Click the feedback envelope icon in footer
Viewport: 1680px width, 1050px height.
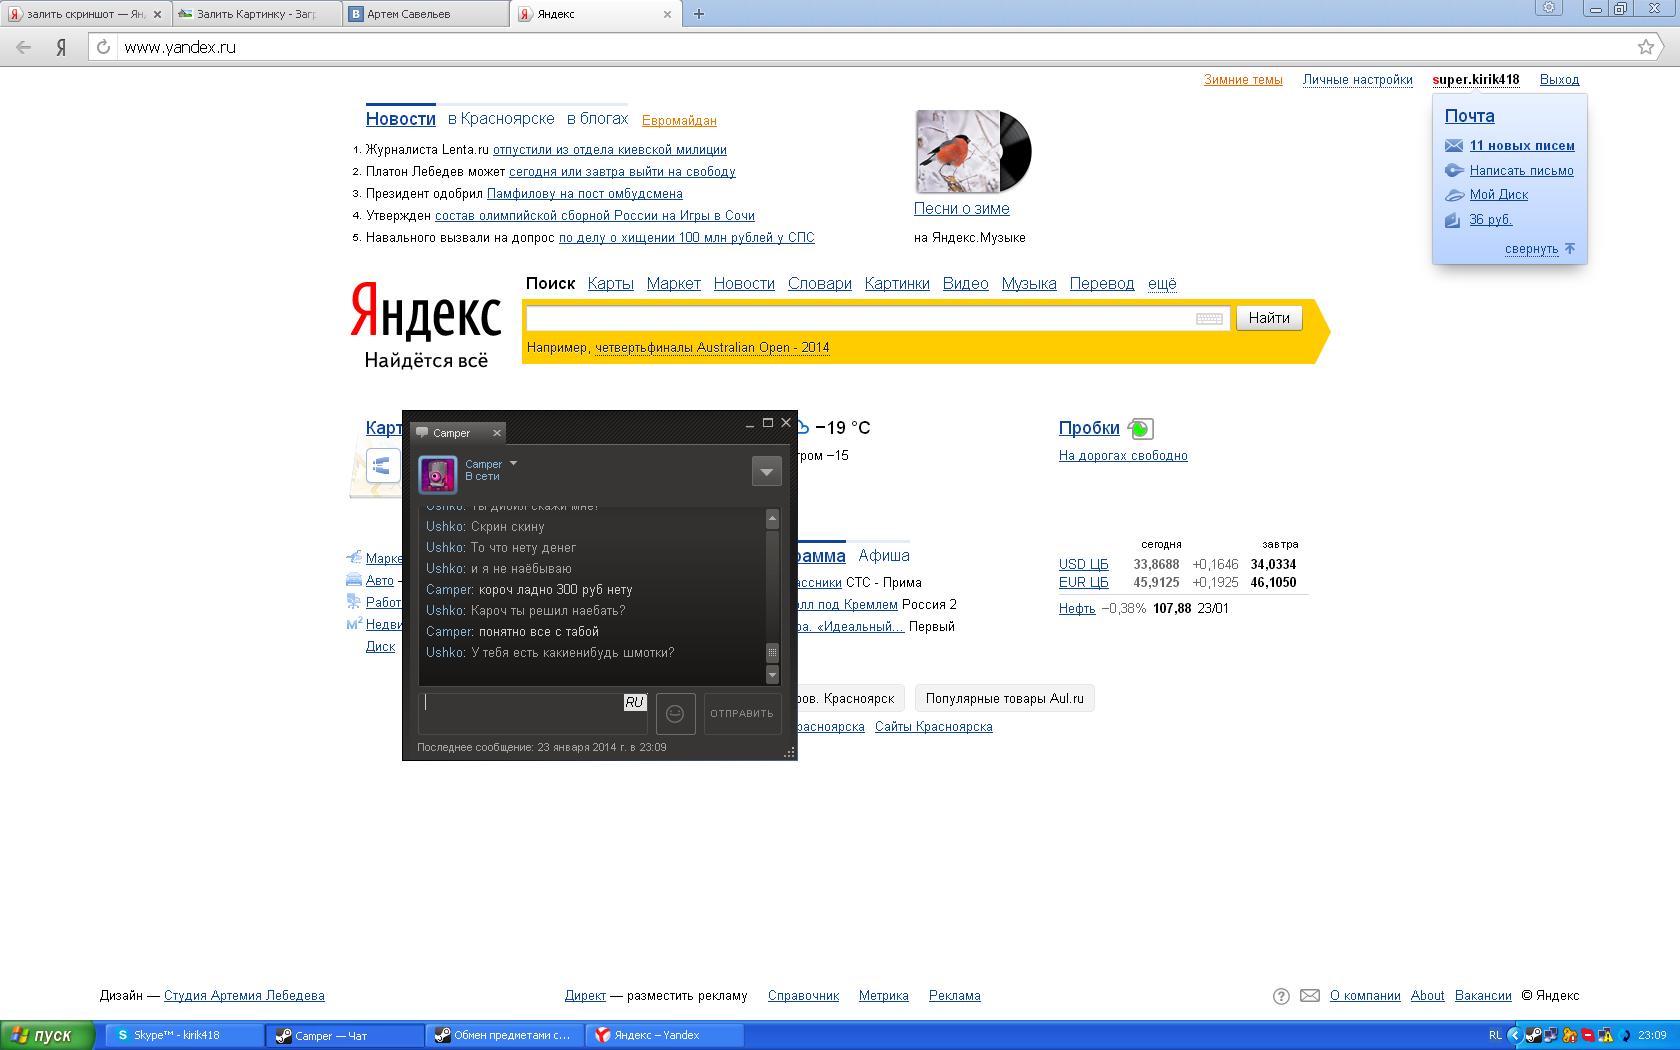[x=1309, y=996]
